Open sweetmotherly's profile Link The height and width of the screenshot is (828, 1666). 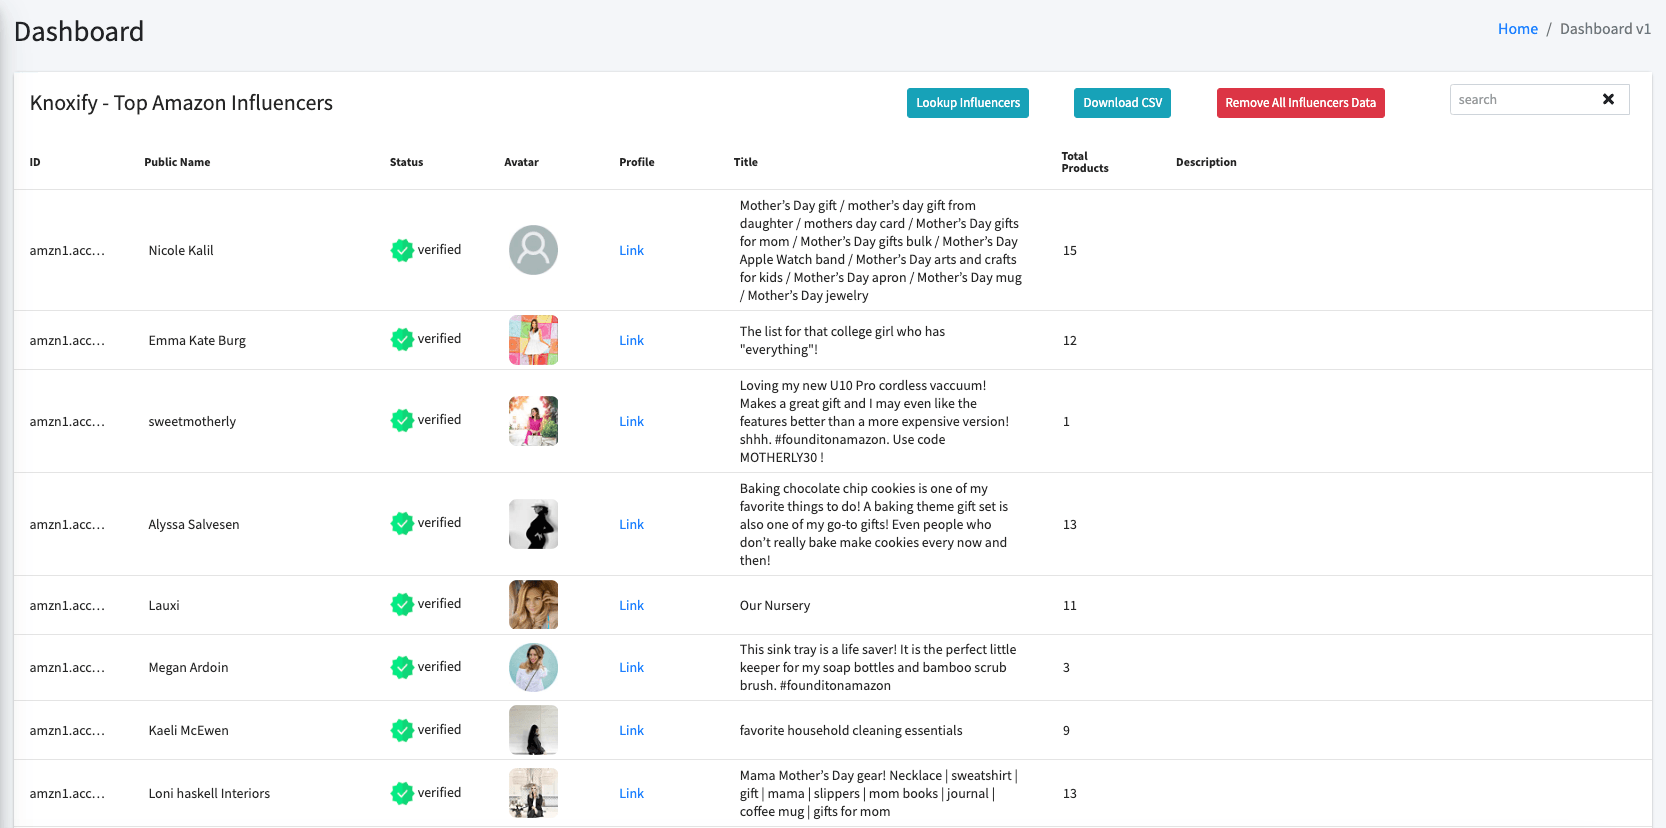(631, 422)
